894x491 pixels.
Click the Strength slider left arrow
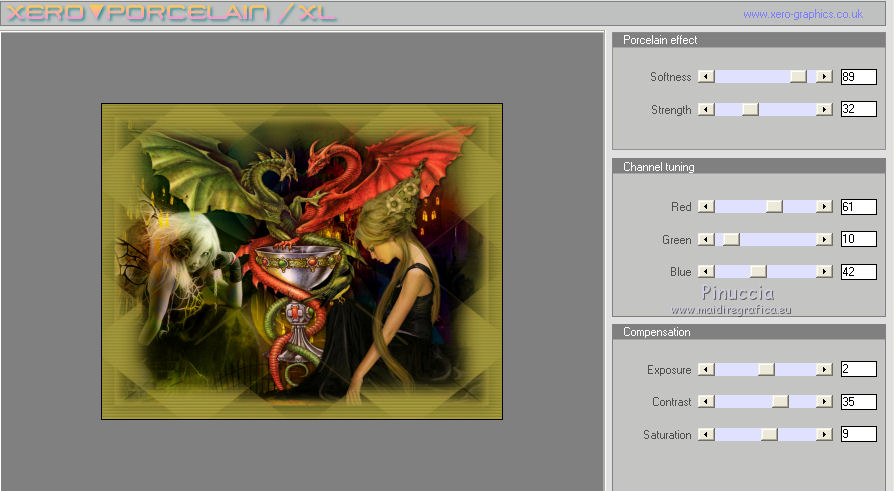706,109
